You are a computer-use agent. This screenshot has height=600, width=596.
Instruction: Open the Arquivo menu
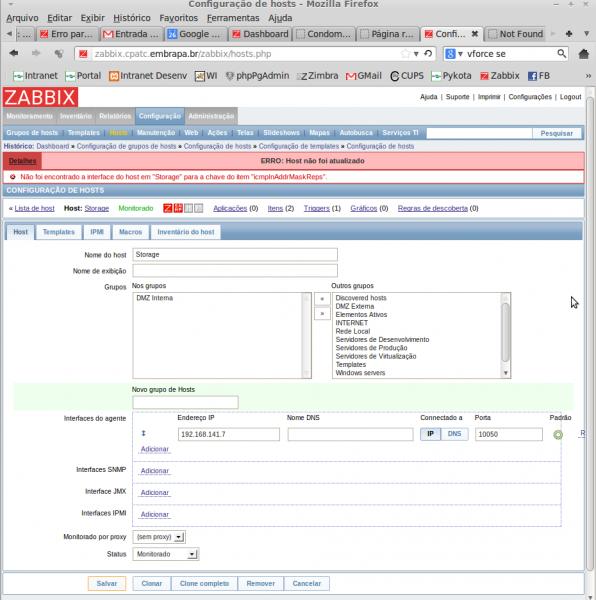pyautogui.click(x=22, y=18)
